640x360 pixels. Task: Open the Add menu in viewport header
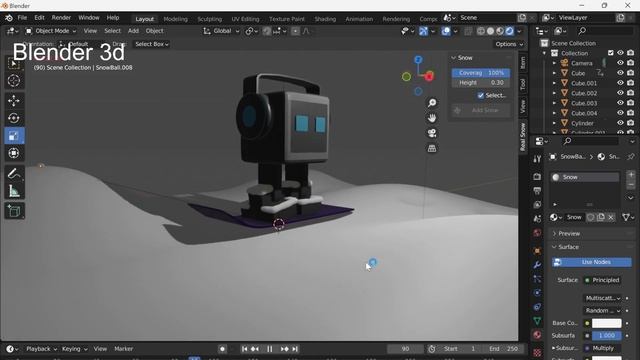(133, 31)
